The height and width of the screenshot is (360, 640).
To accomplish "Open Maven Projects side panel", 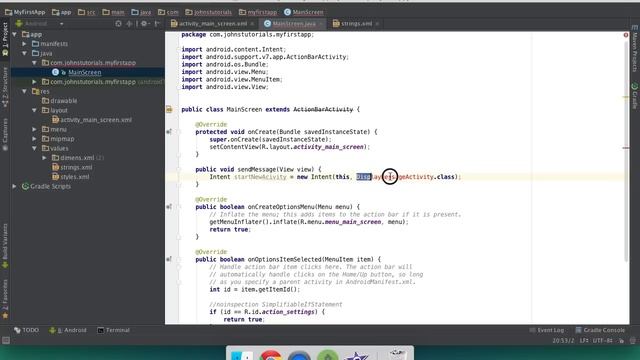I will (635, 48).
